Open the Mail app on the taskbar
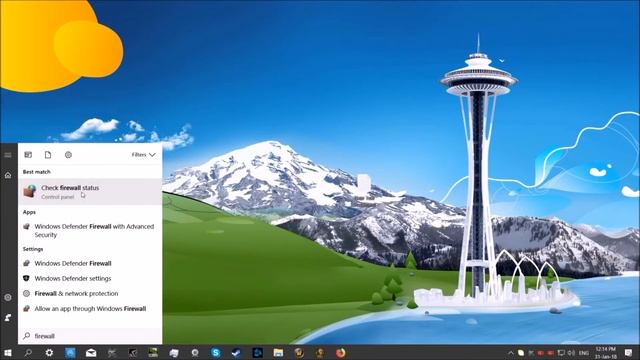This screenshot has height=360, width=640. coord(91,353)
